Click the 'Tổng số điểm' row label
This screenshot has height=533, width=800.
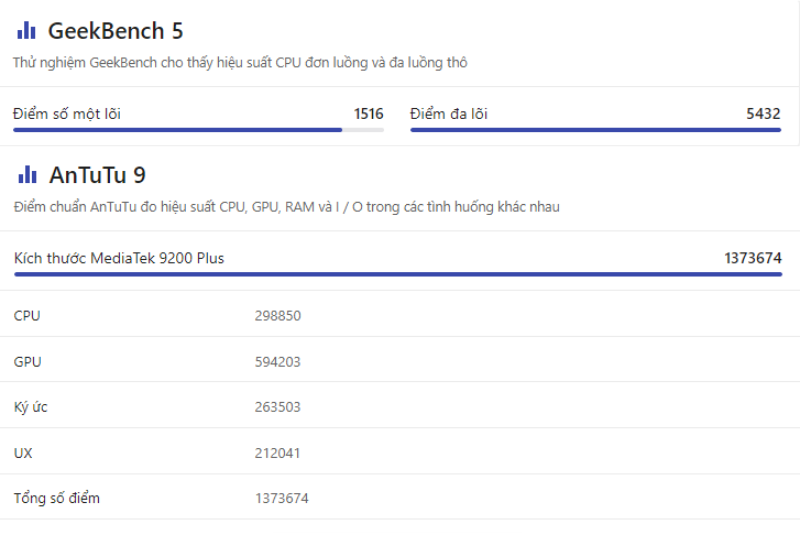pos(57,498)
